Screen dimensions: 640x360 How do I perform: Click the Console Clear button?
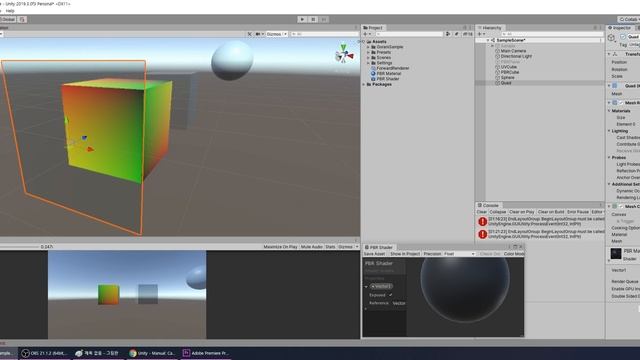click(x=482, y=212)
